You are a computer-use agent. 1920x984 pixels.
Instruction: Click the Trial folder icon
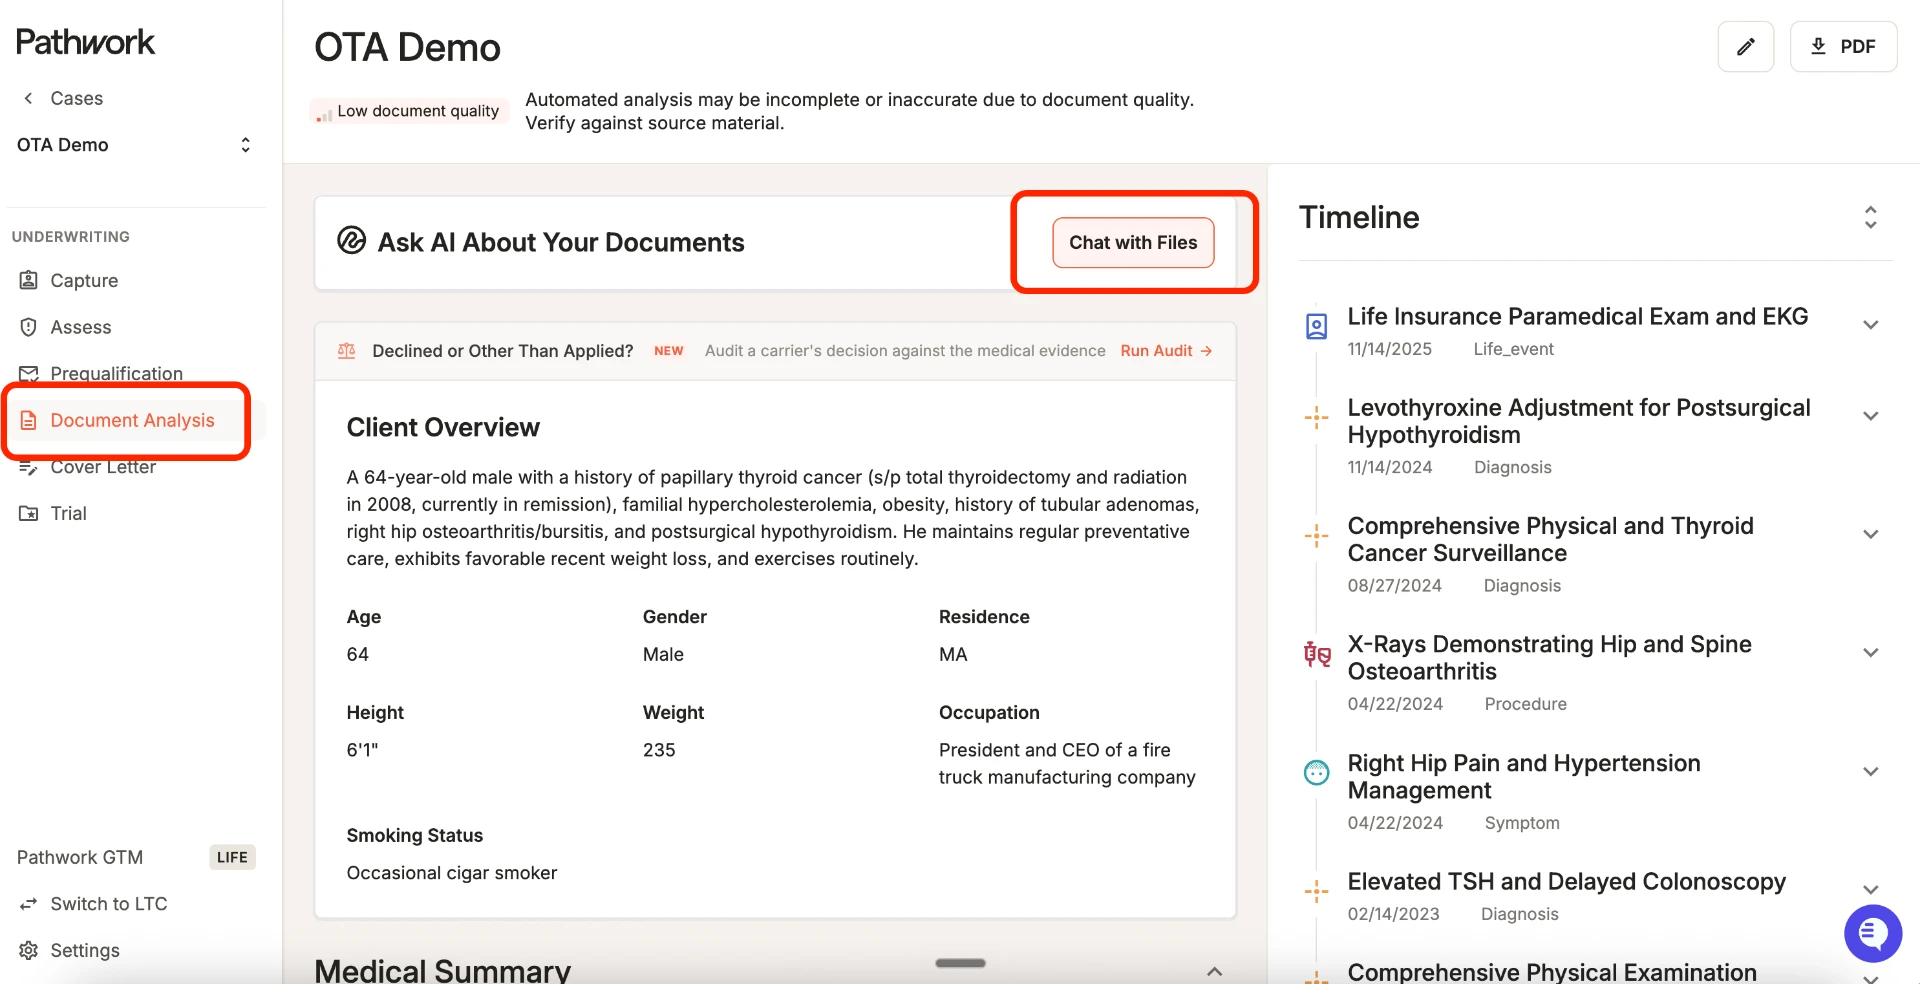coord(29,513)
